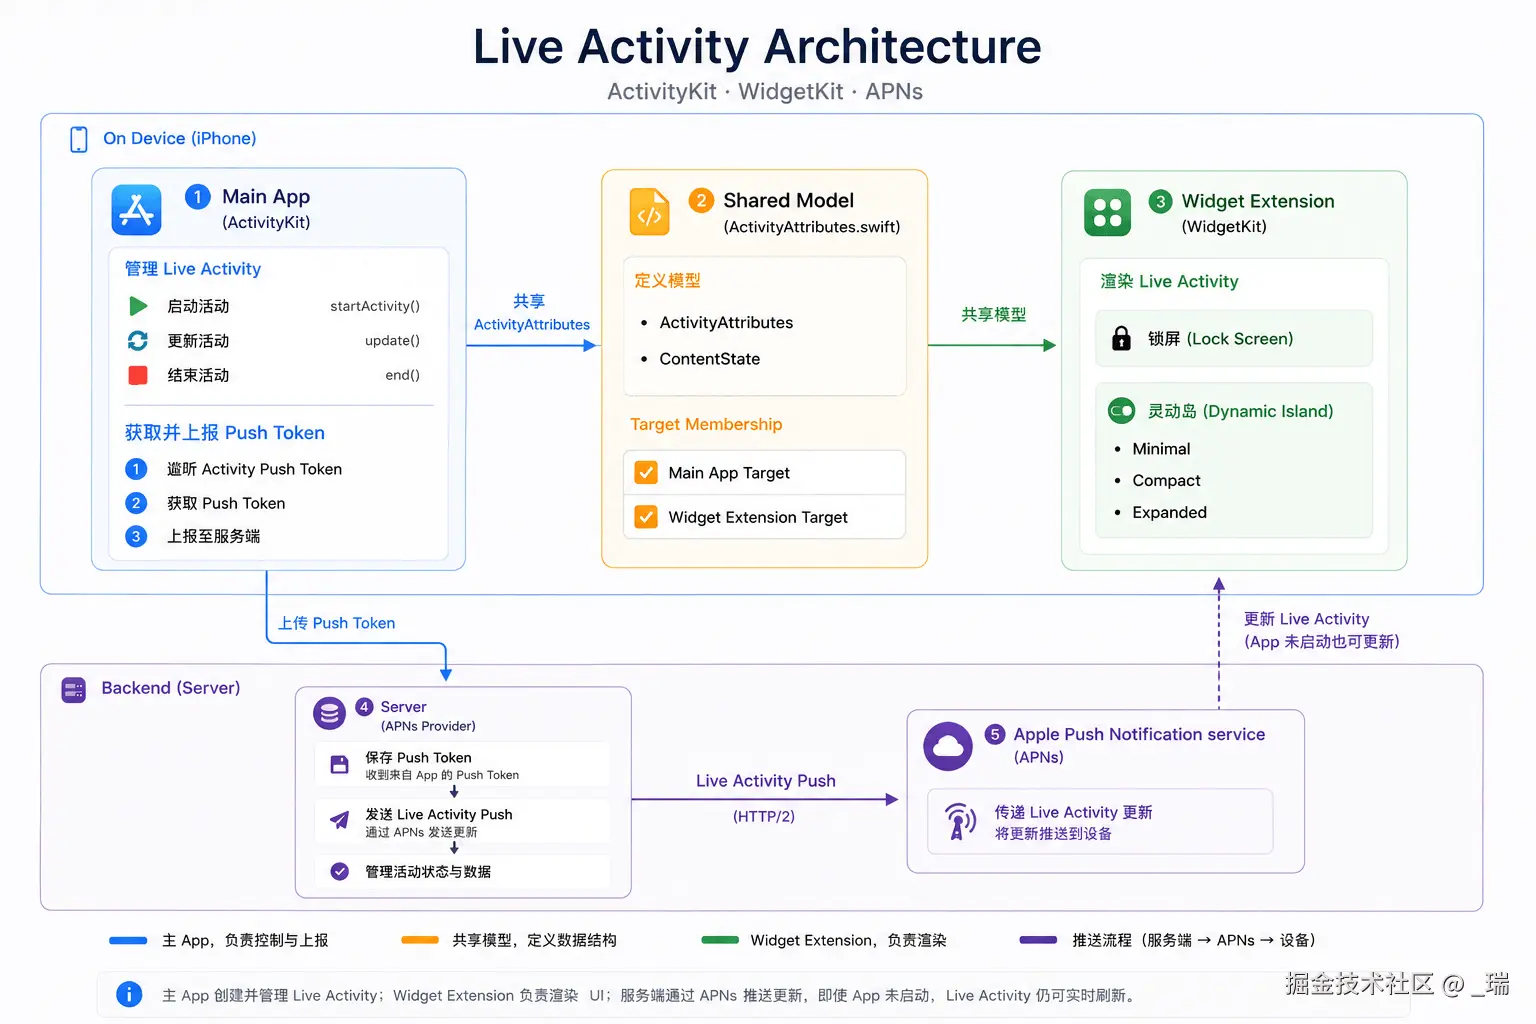Screen dimensions: 1536x1024
Task: Click the green legend swatch for Widget Extension
Action: 720,940
